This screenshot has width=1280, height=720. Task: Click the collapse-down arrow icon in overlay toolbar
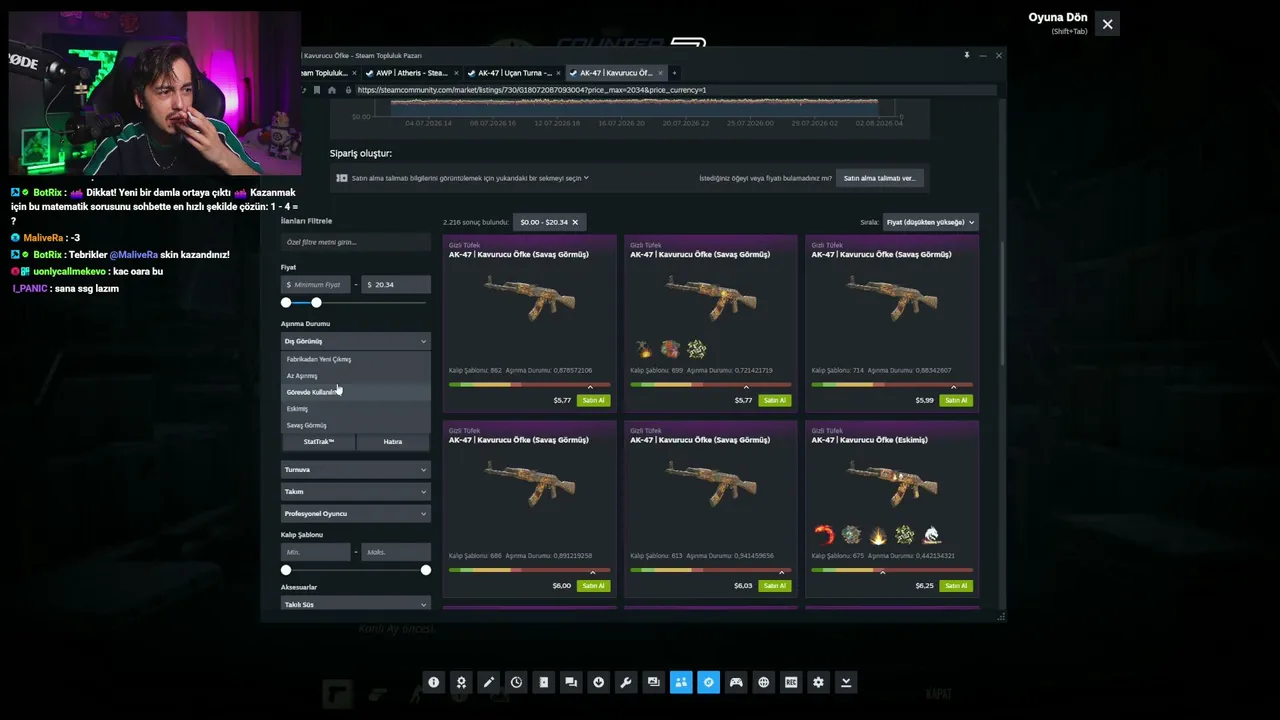click(x=846, y=682)
